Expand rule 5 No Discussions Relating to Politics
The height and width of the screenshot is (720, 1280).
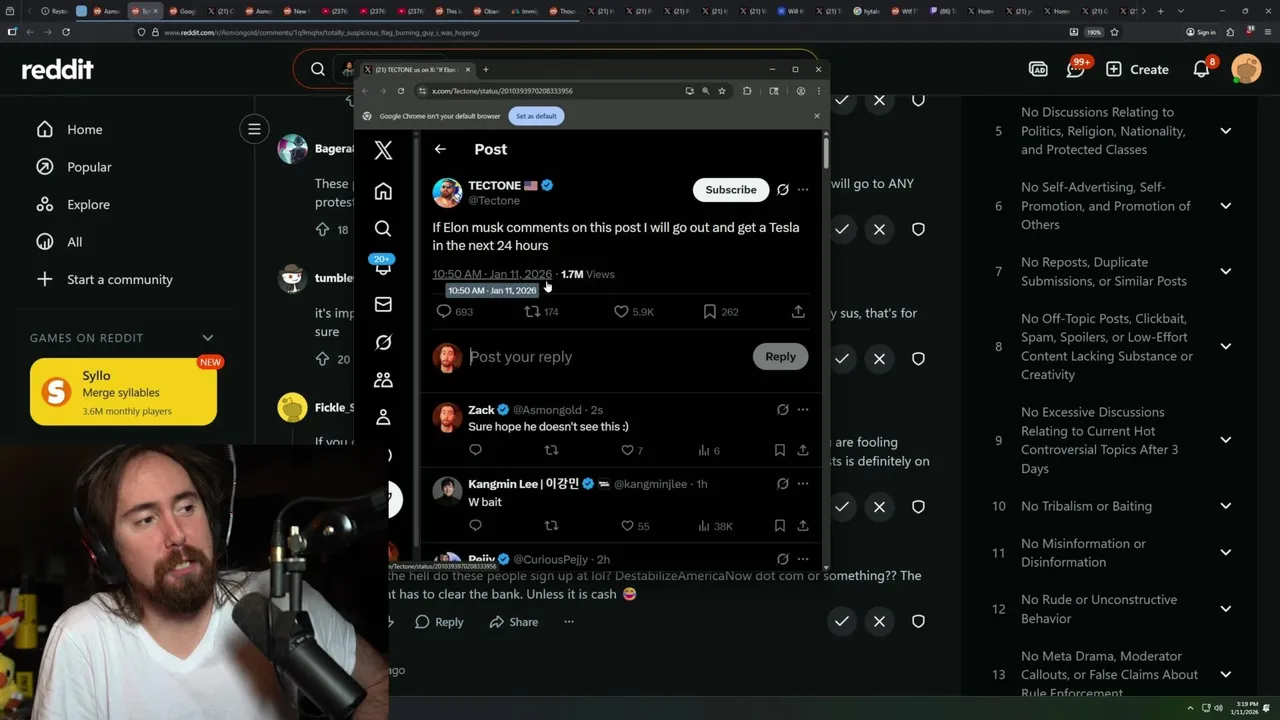pos(1225,131)
